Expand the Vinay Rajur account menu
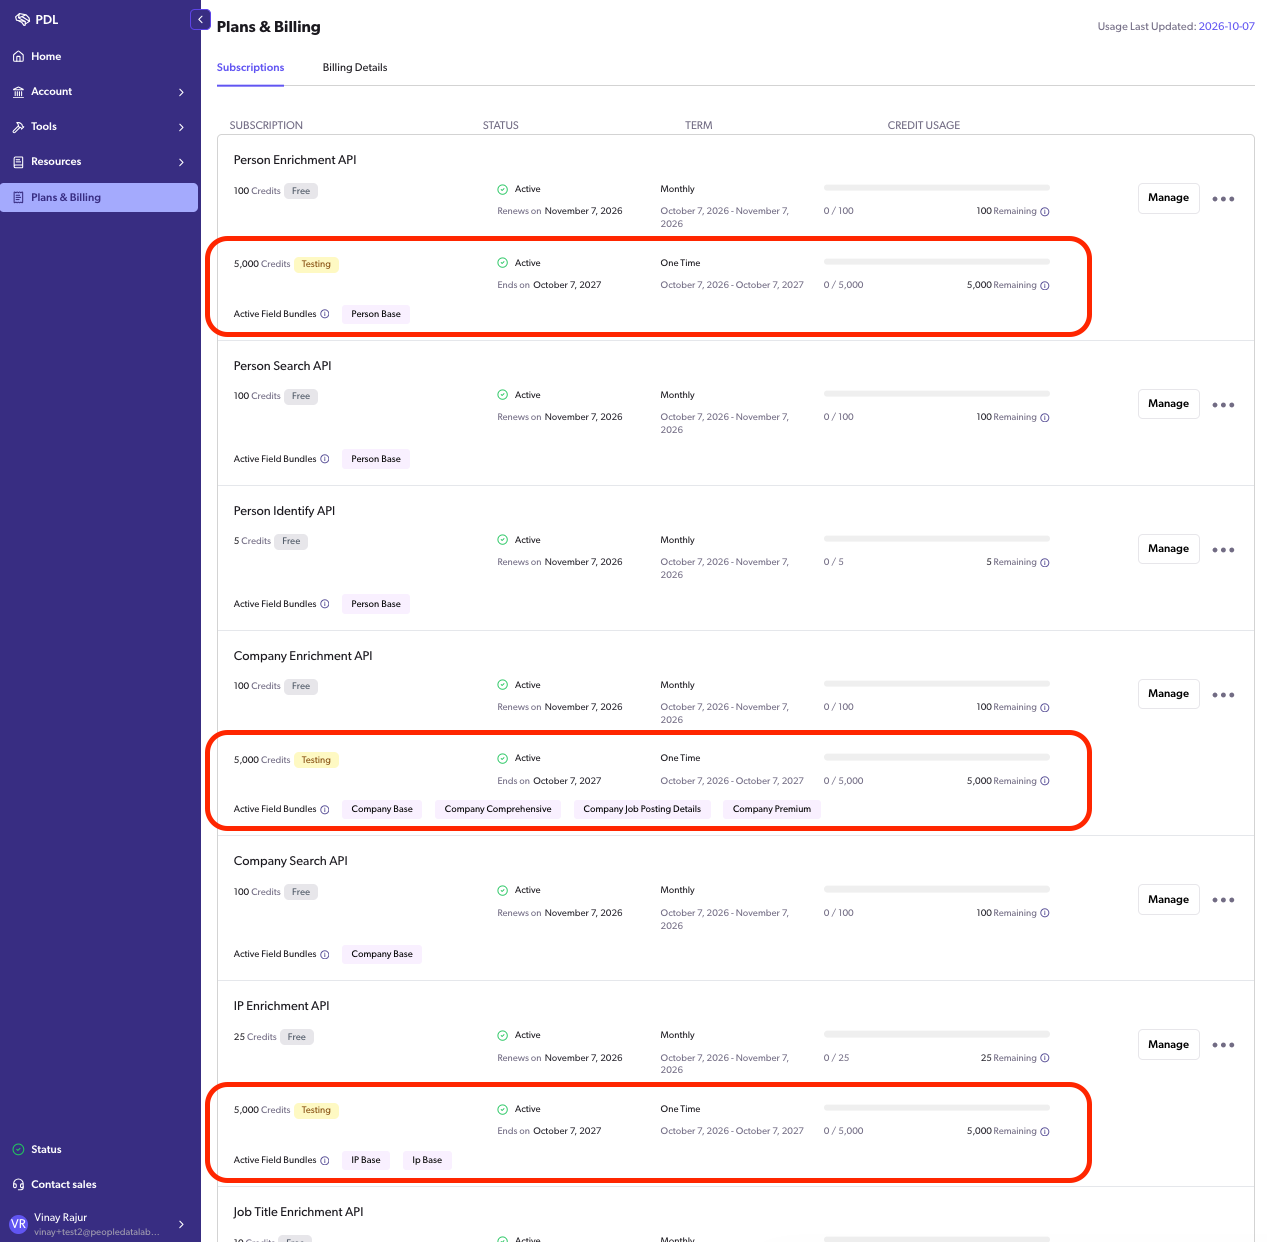 tap(181, 1224)
